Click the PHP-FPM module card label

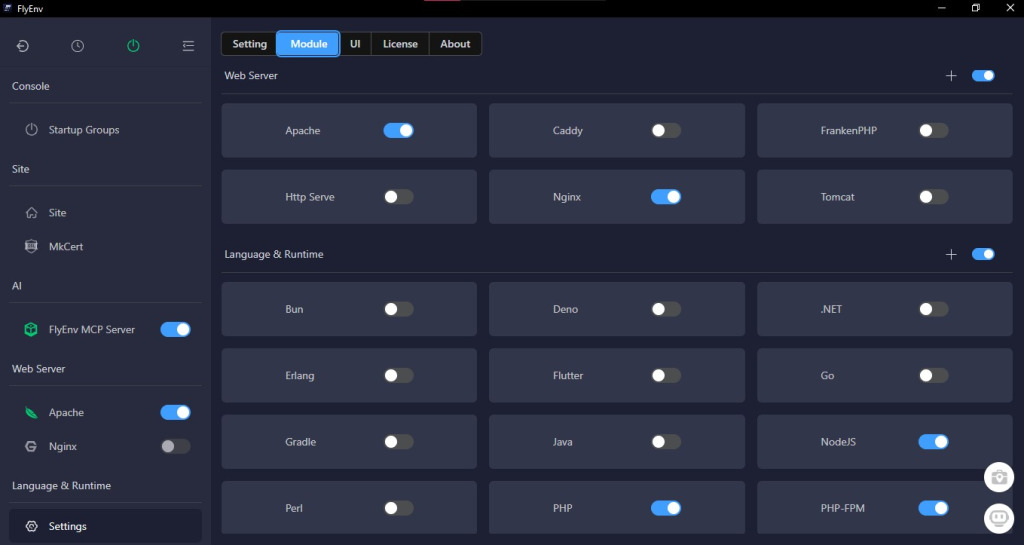(x=842, y=508)
